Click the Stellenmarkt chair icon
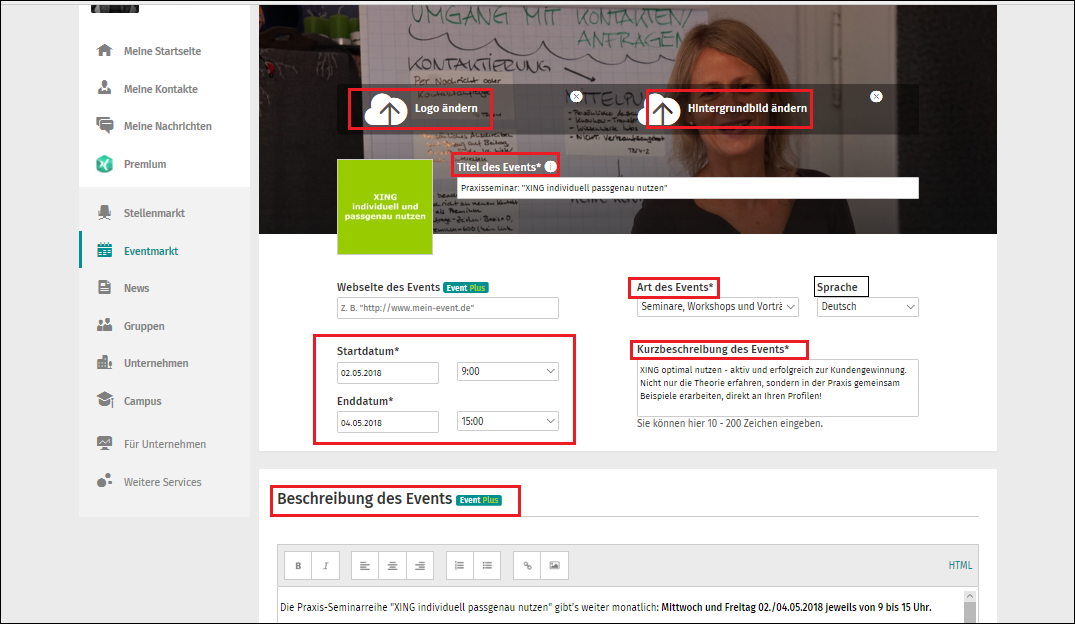Image resolution: width=1075 pixels, height=624 pixels. [x=104, y=213]
